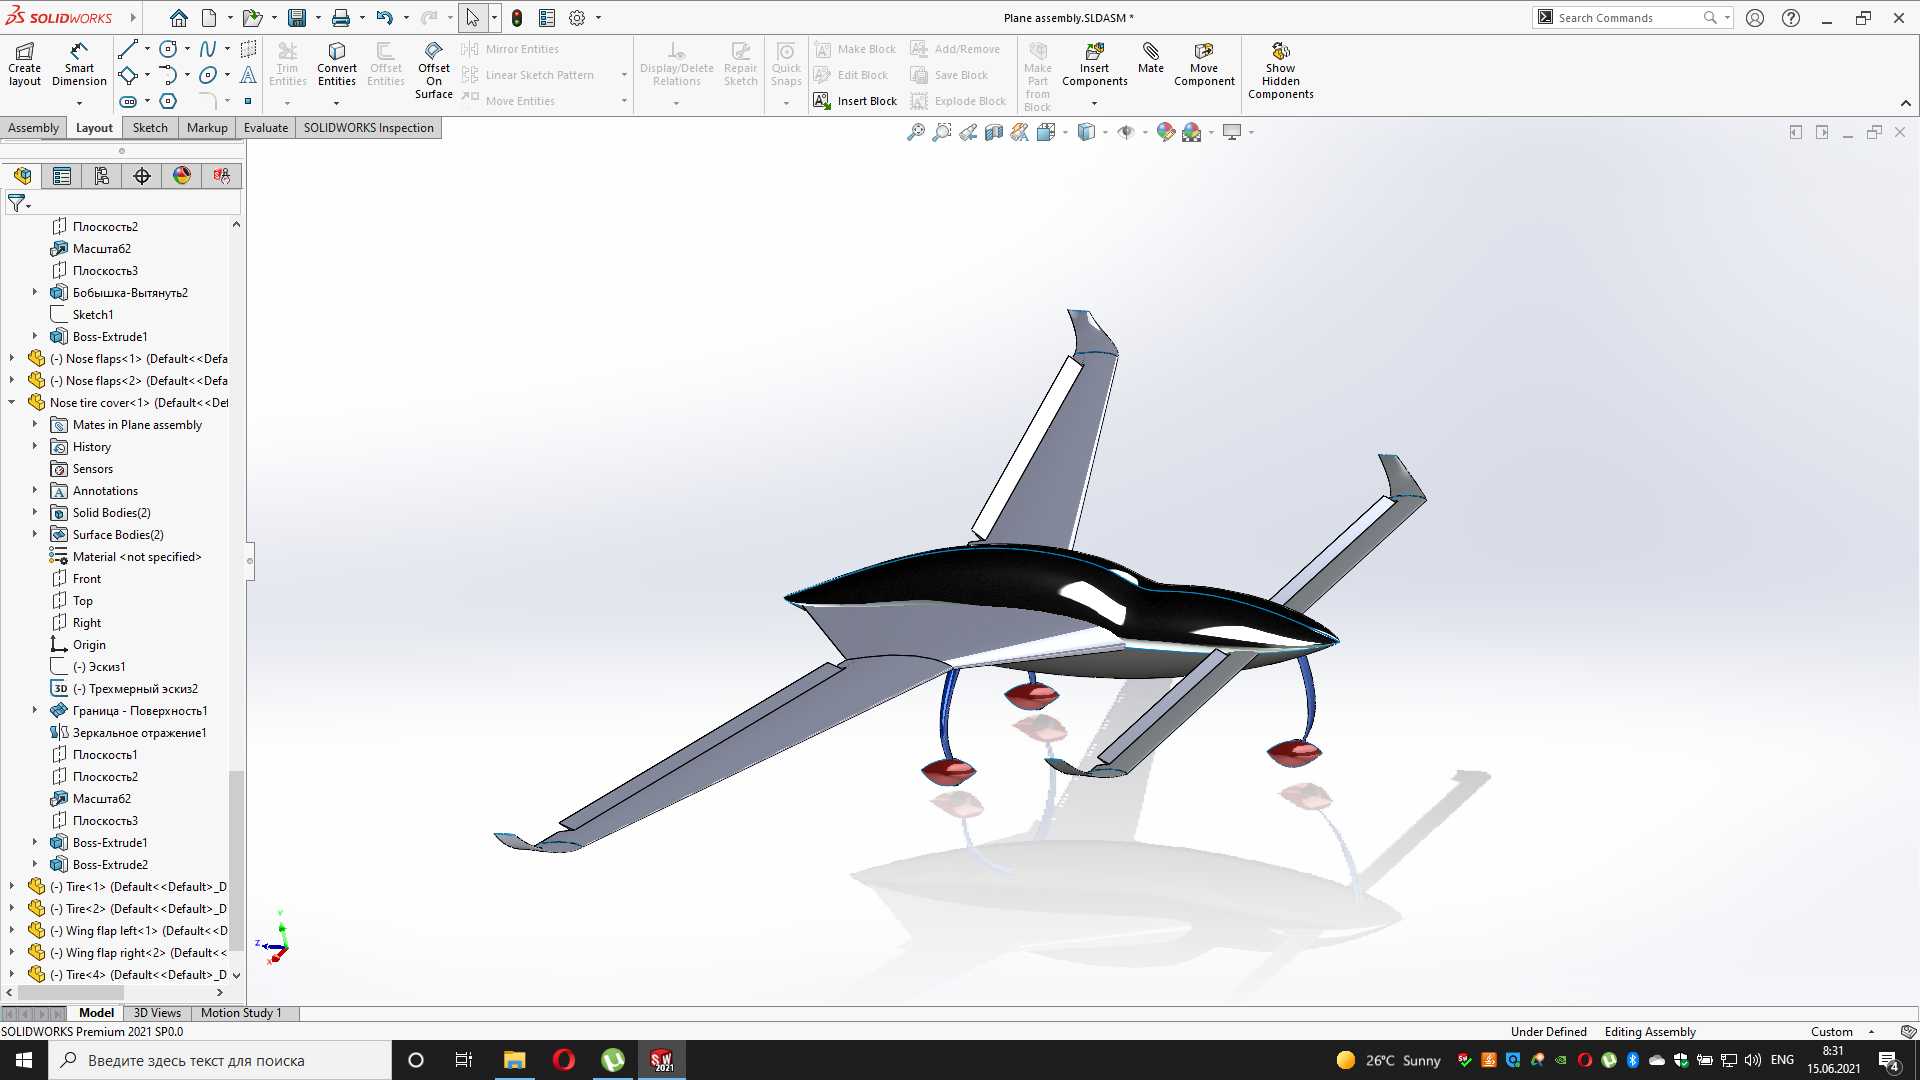The width and height of the screenshot is (1920, 1080).
Task: Click the Rebuild traffic light icon
Action: [517, 18]
